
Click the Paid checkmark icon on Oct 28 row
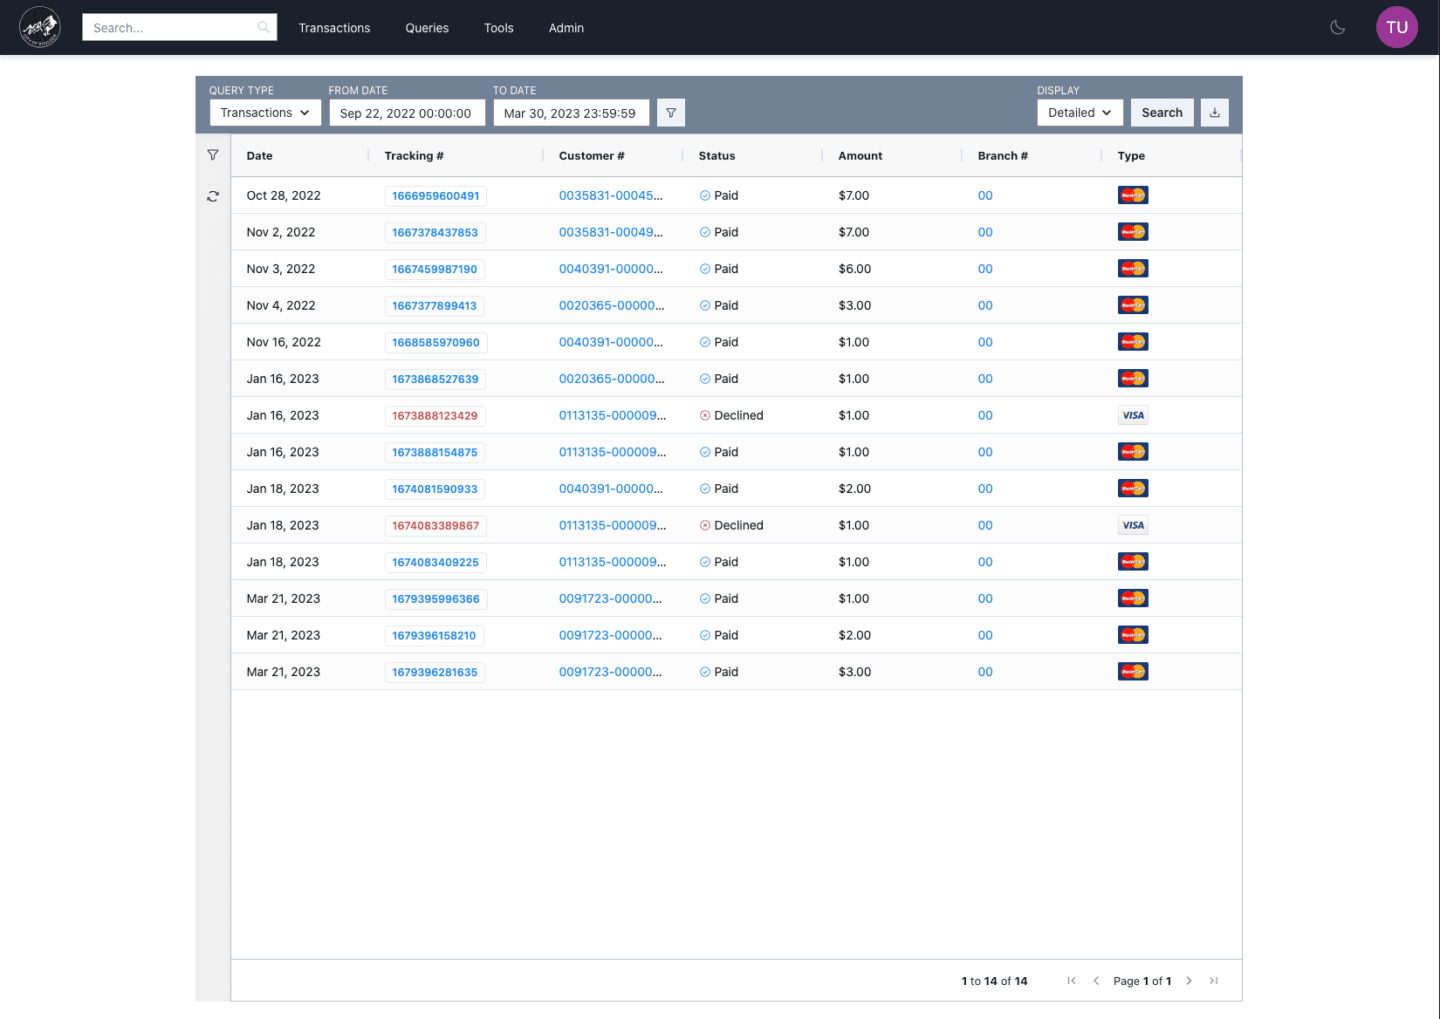tap(703, 195)
